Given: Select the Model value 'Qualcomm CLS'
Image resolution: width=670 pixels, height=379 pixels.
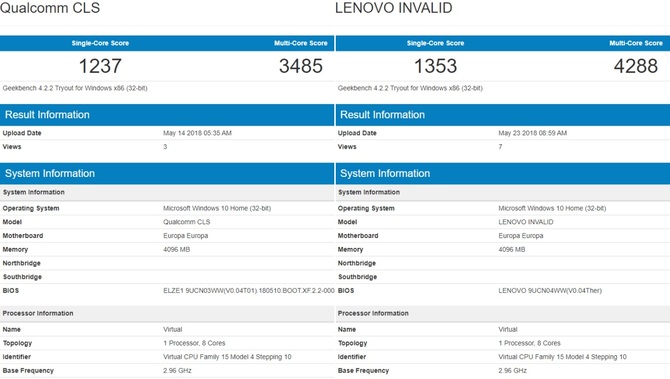Looking at the screenshot, I should 187,222.
